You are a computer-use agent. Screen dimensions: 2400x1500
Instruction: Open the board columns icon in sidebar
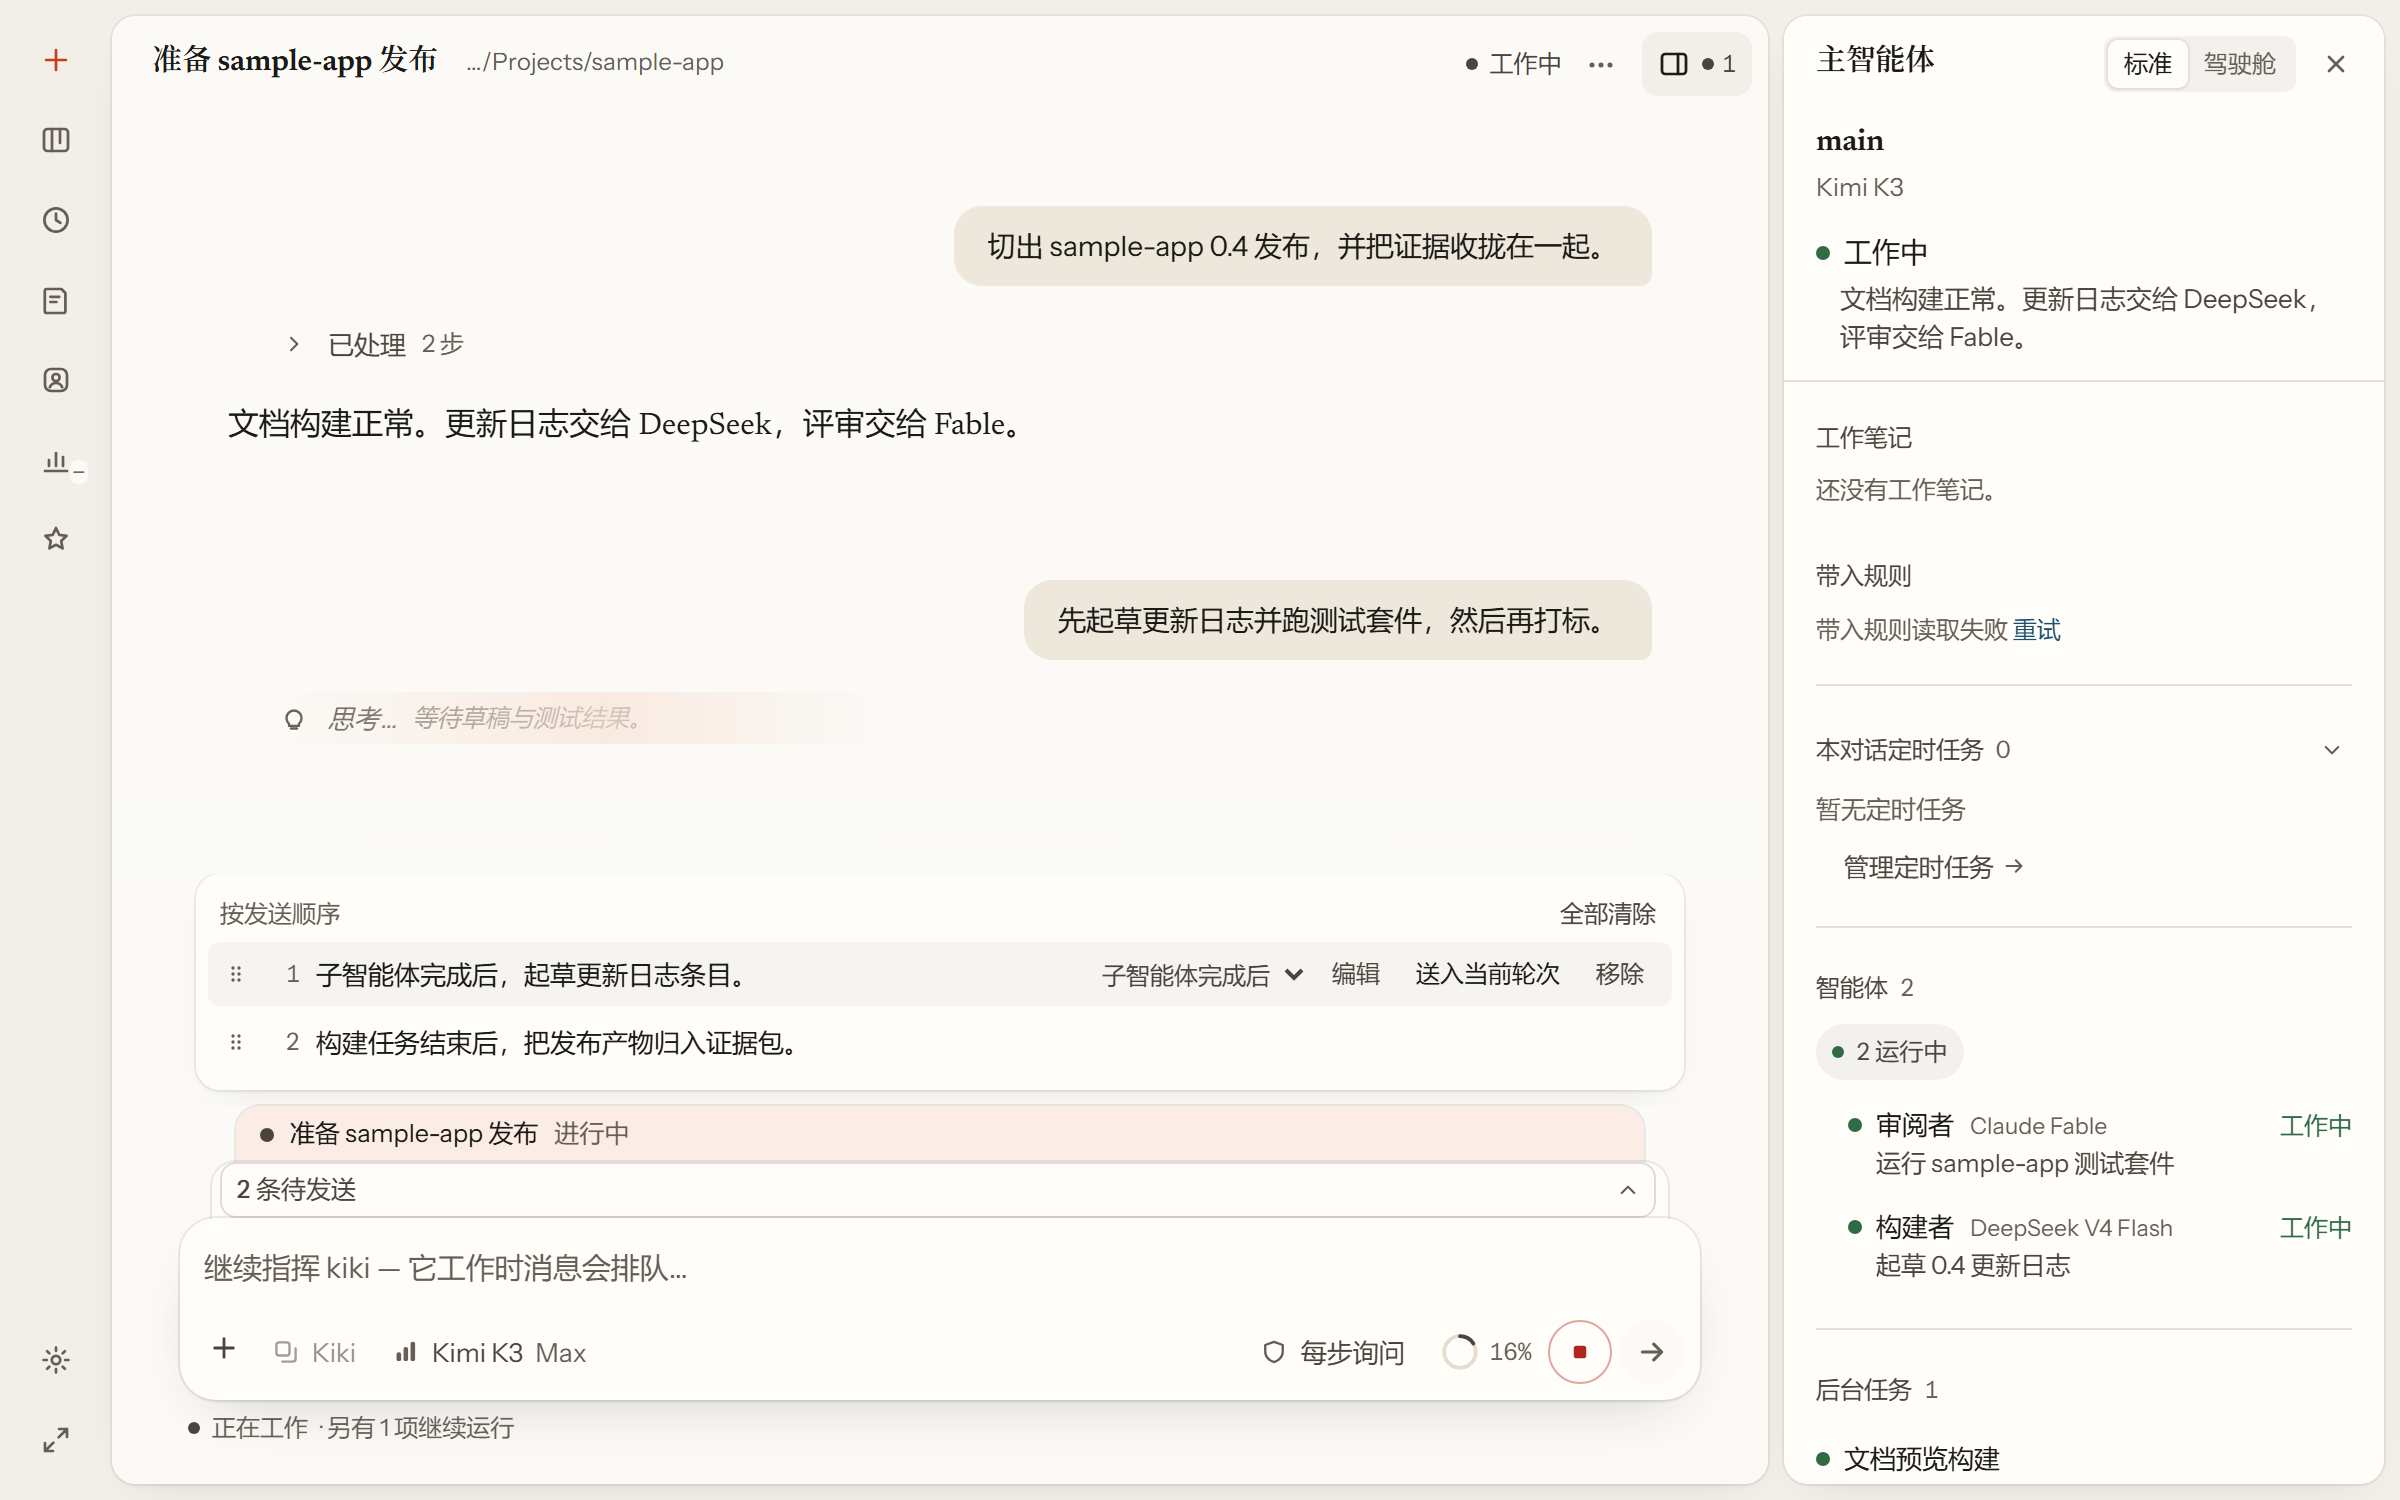click(56, 140)
